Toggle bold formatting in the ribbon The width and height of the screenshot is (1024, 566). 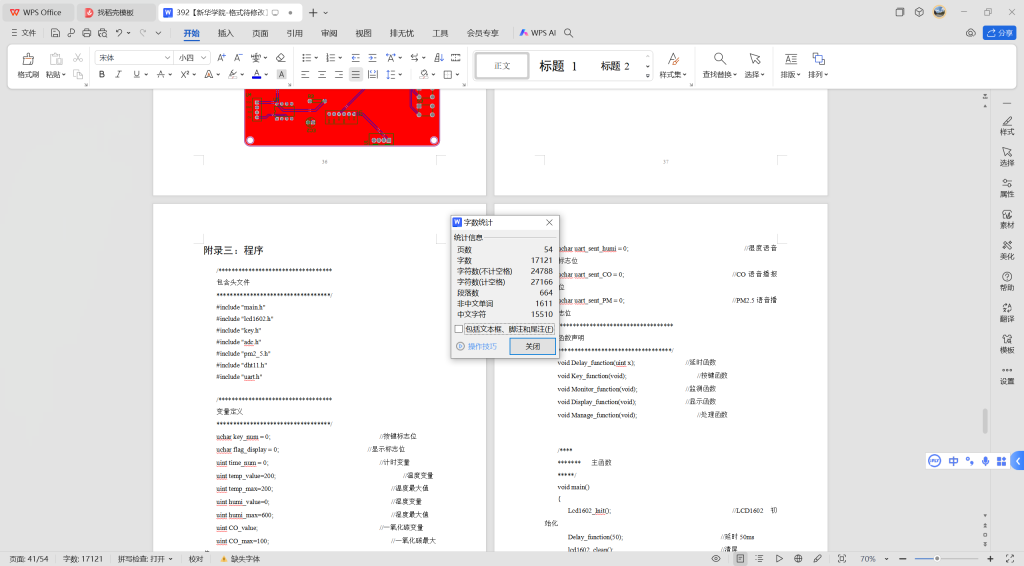pyautogui.click(x=102, y=75)
